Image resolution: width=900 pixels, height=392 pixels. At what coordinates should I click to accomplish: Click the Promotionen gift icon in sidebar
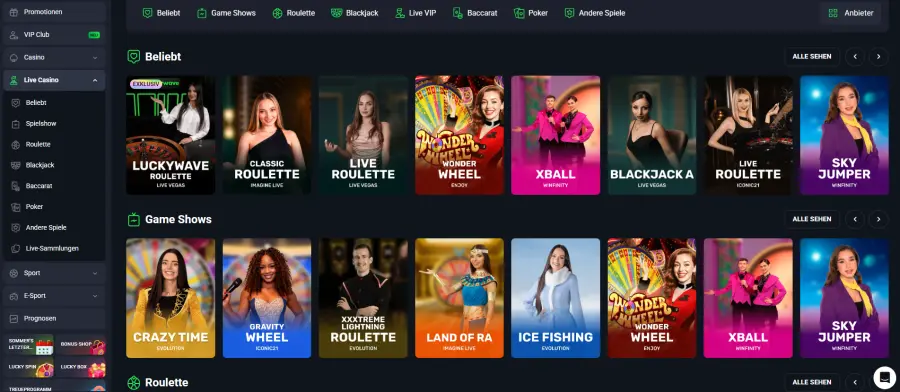pos(14,11)
